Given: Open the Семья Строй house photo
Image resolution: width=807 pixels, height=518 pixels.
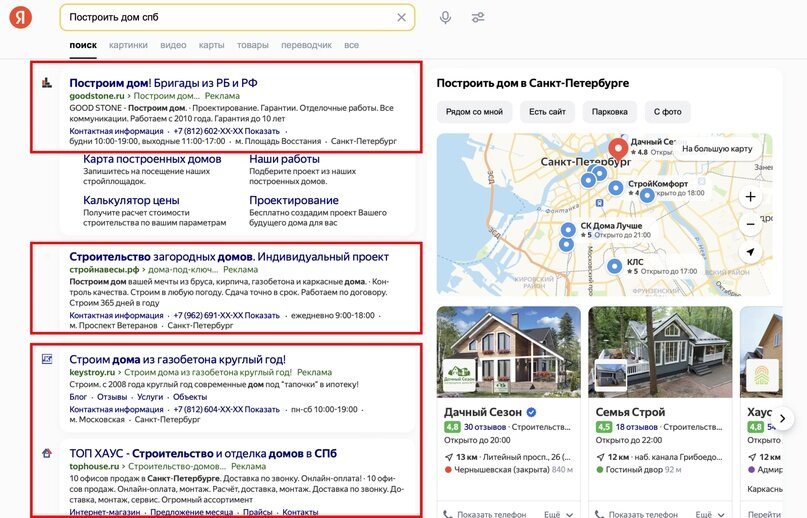Looking at the screenshot, I should point(660,352).
